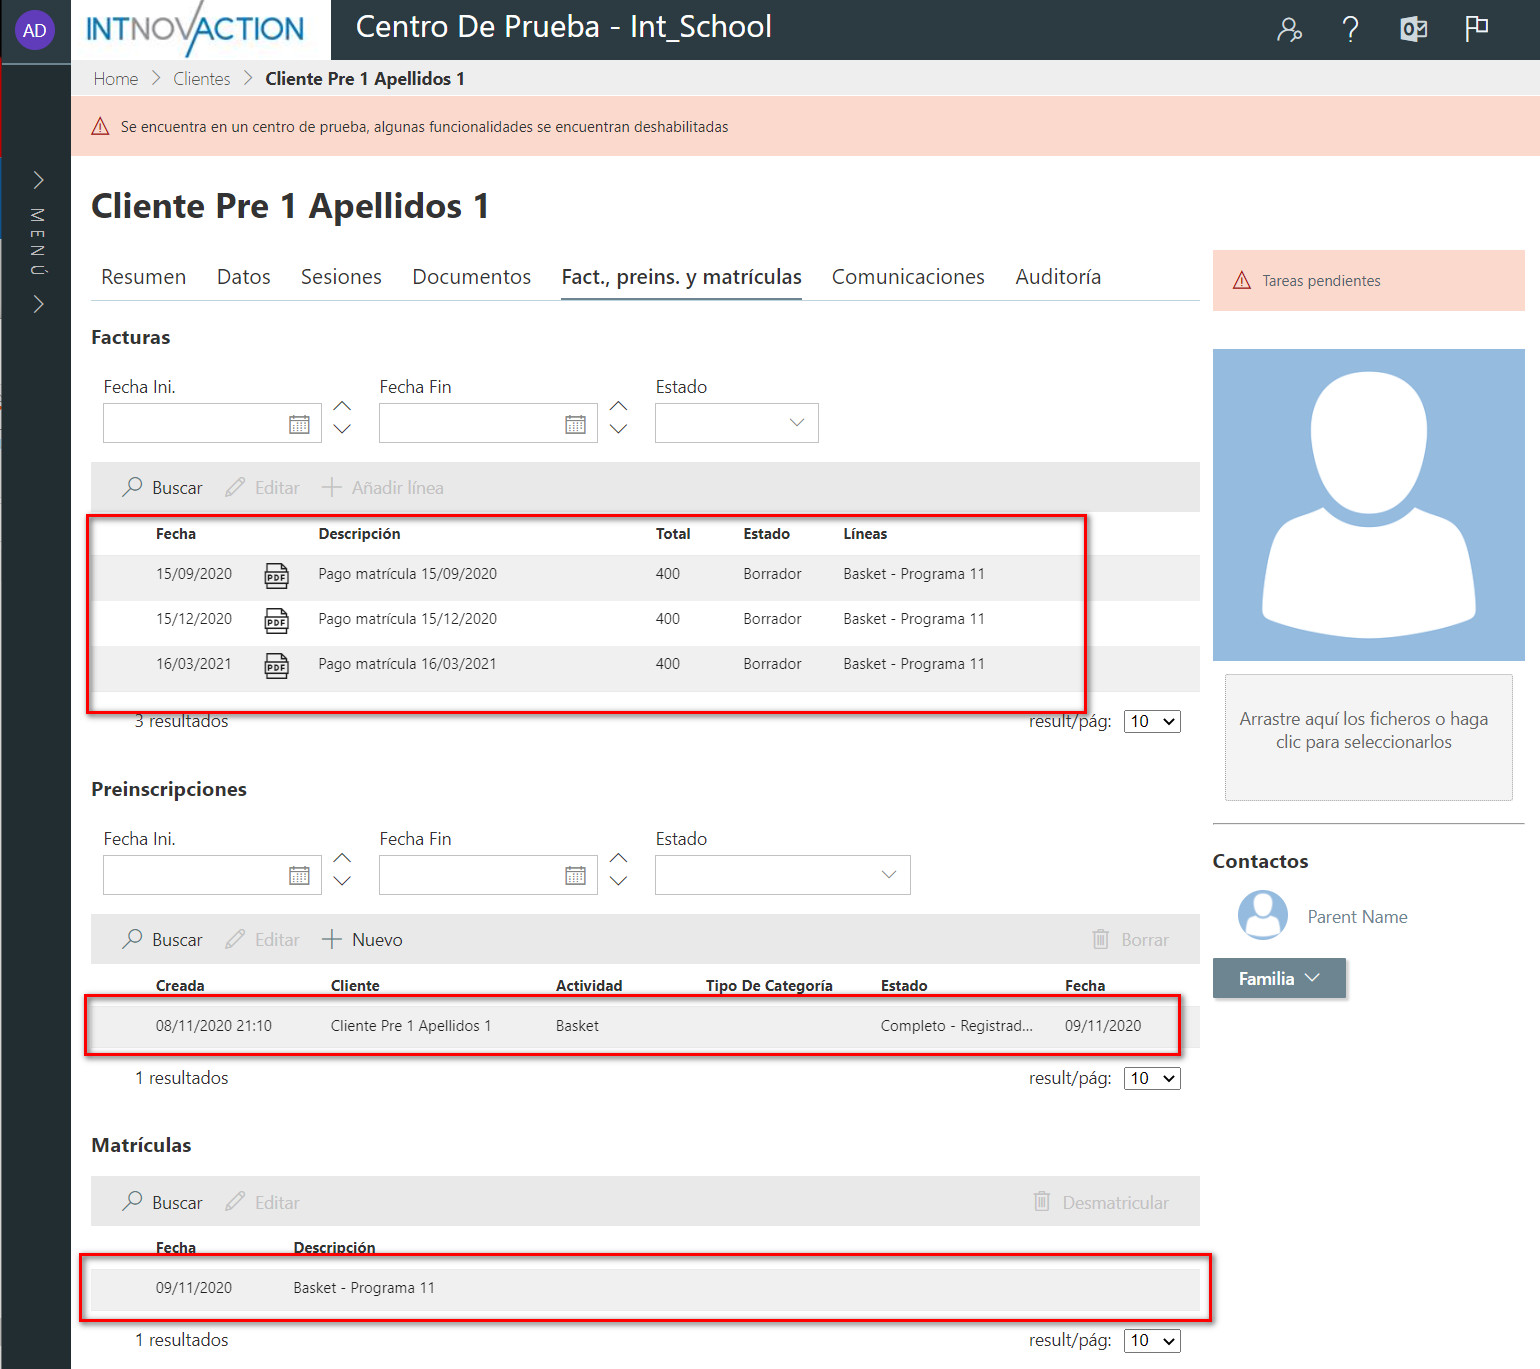Increase Facturas Fecha Fin with up arrow

click(x=618, y=406)
